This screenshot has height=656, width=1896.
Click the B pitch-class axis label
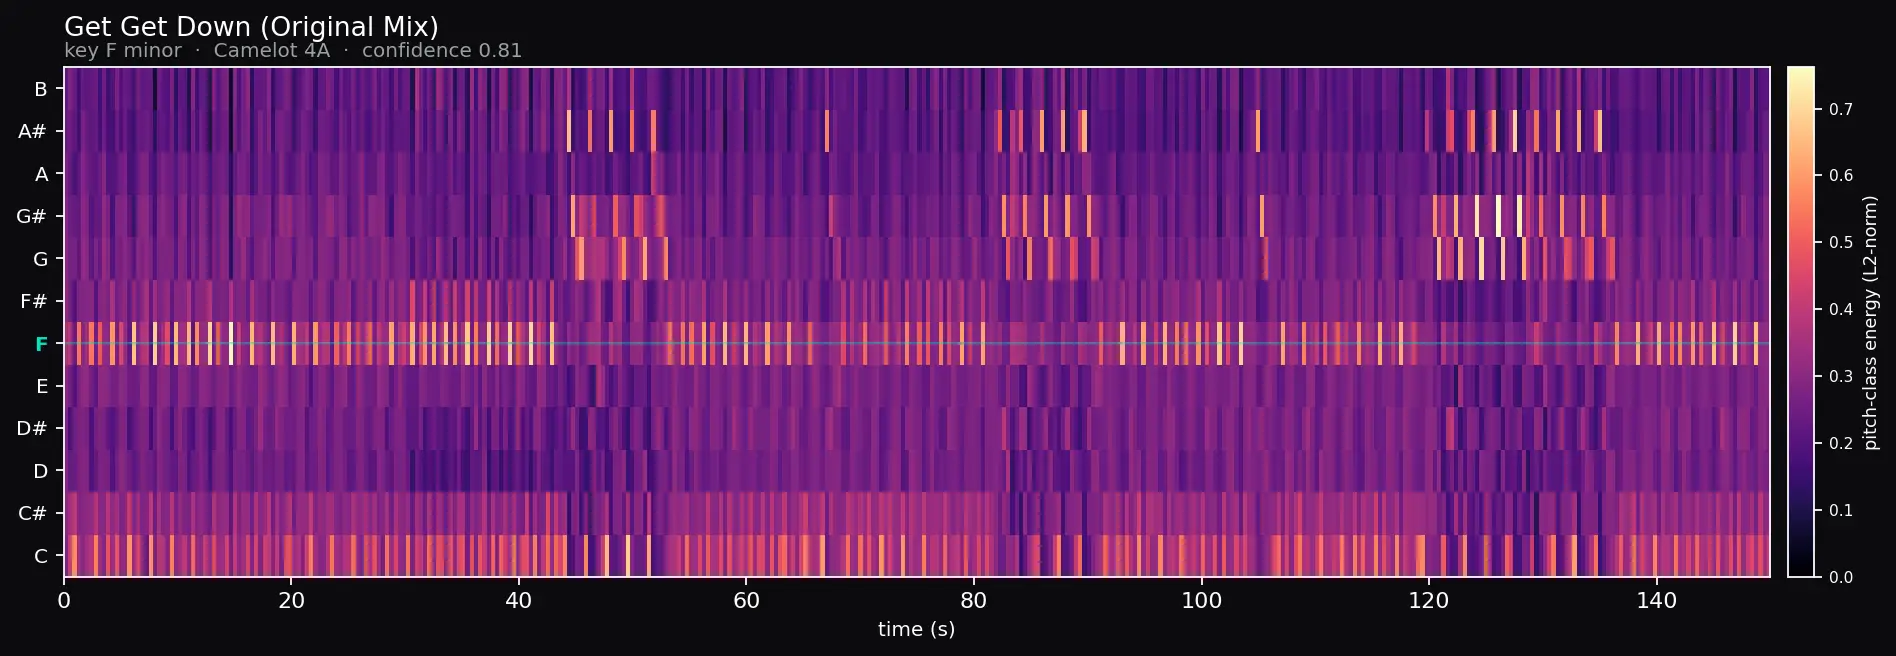[x=41, y=89]
